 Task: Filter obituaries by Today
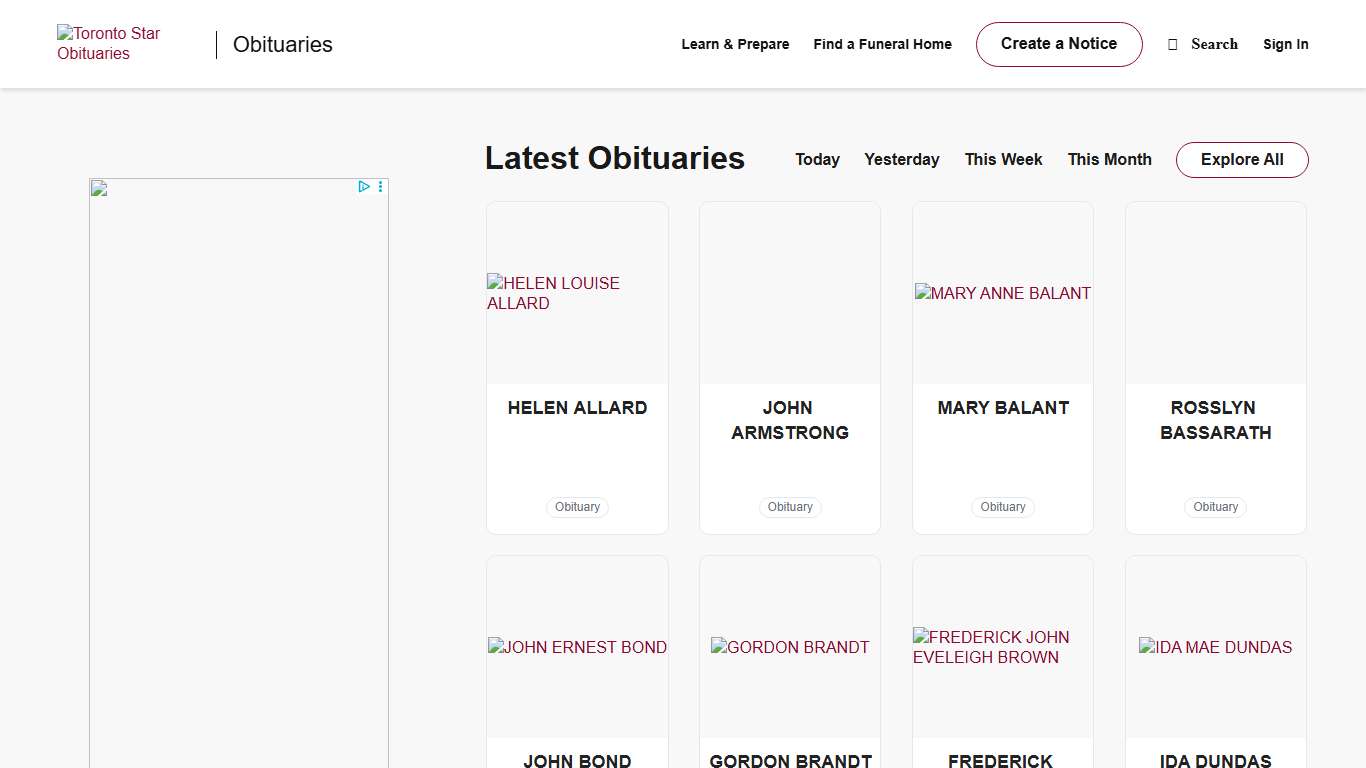coord(817,160)
